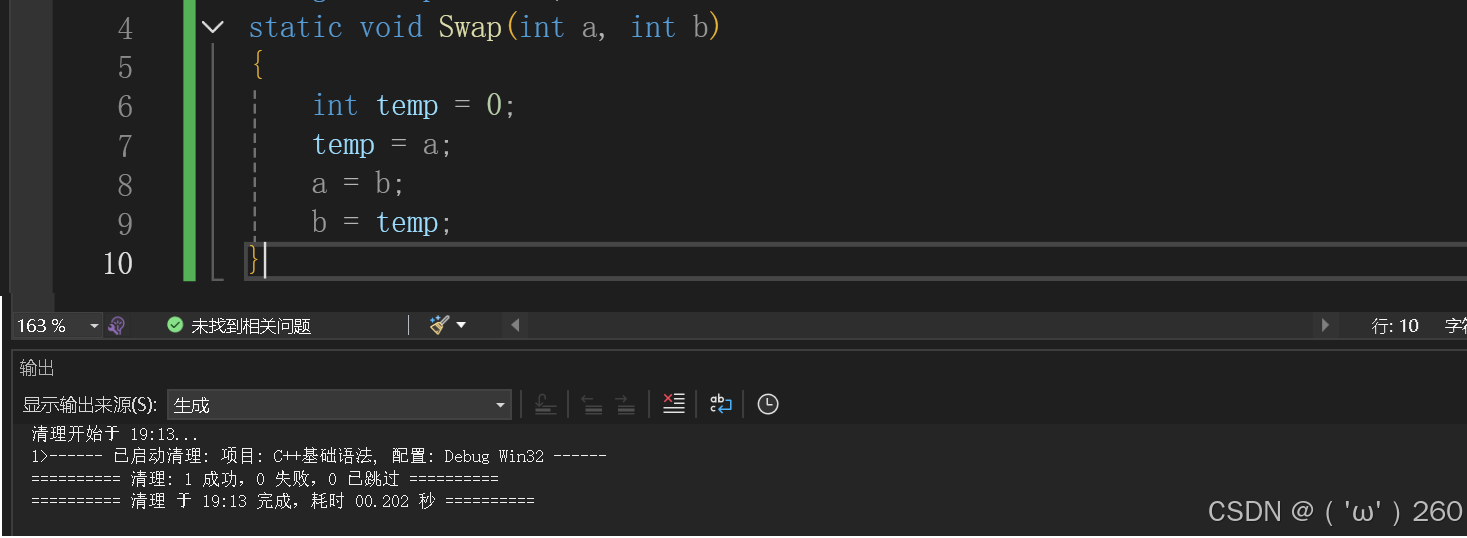The height and width of the screenshot is (538, 1467).
Task: Click the line 'temp = a;'
Action: click(382, 145)
